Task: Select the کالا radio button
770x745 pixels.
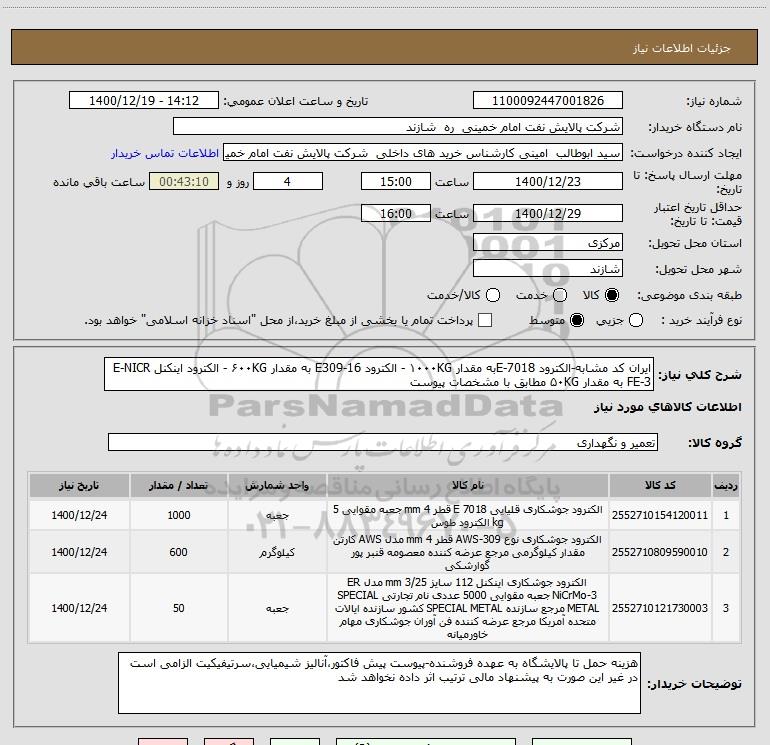Action: tap(612, 295)
